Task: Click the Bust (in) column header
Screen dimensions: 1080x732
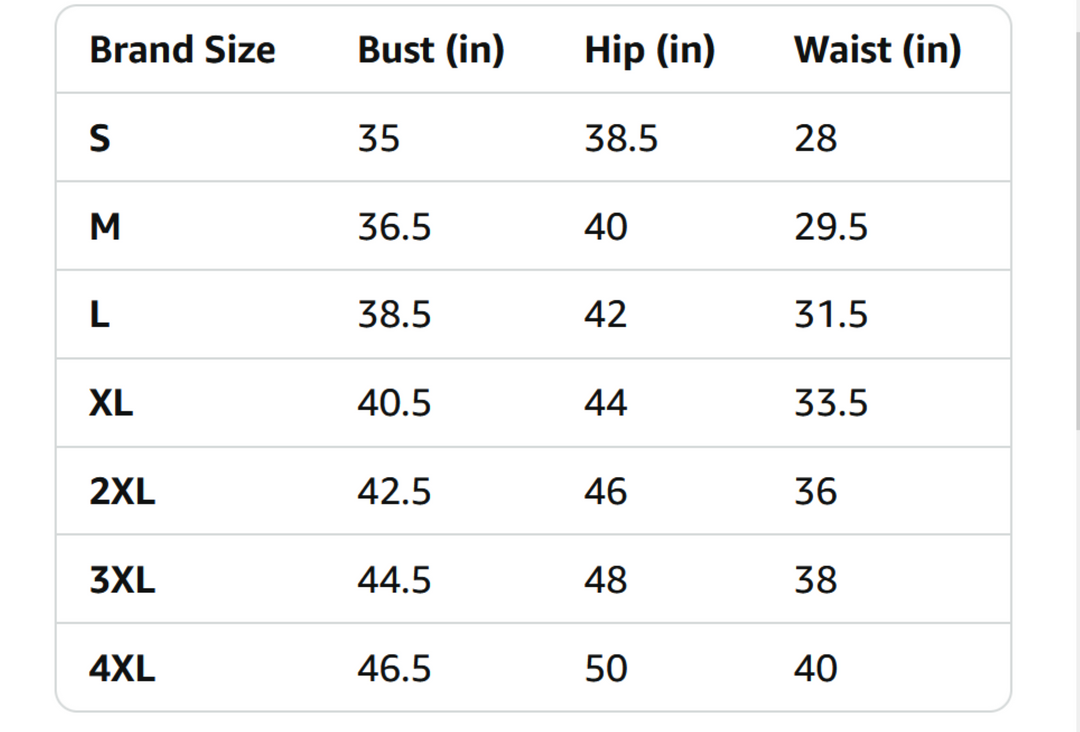Action: (x=430, y=50)
